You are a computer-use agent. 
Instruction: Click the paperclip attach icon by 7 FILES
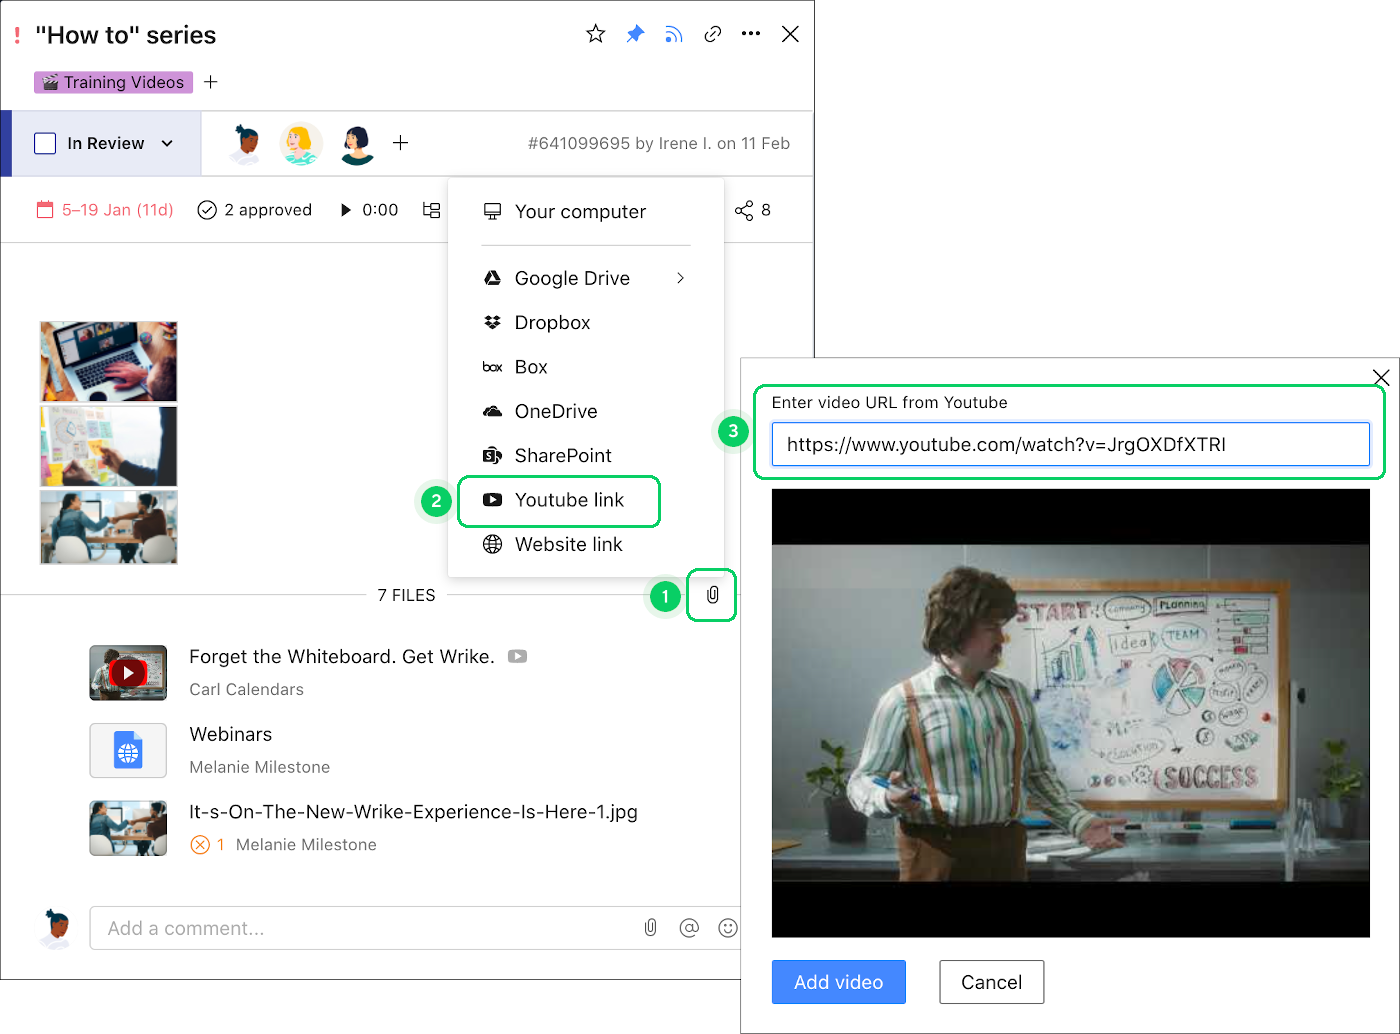(712, 595)
